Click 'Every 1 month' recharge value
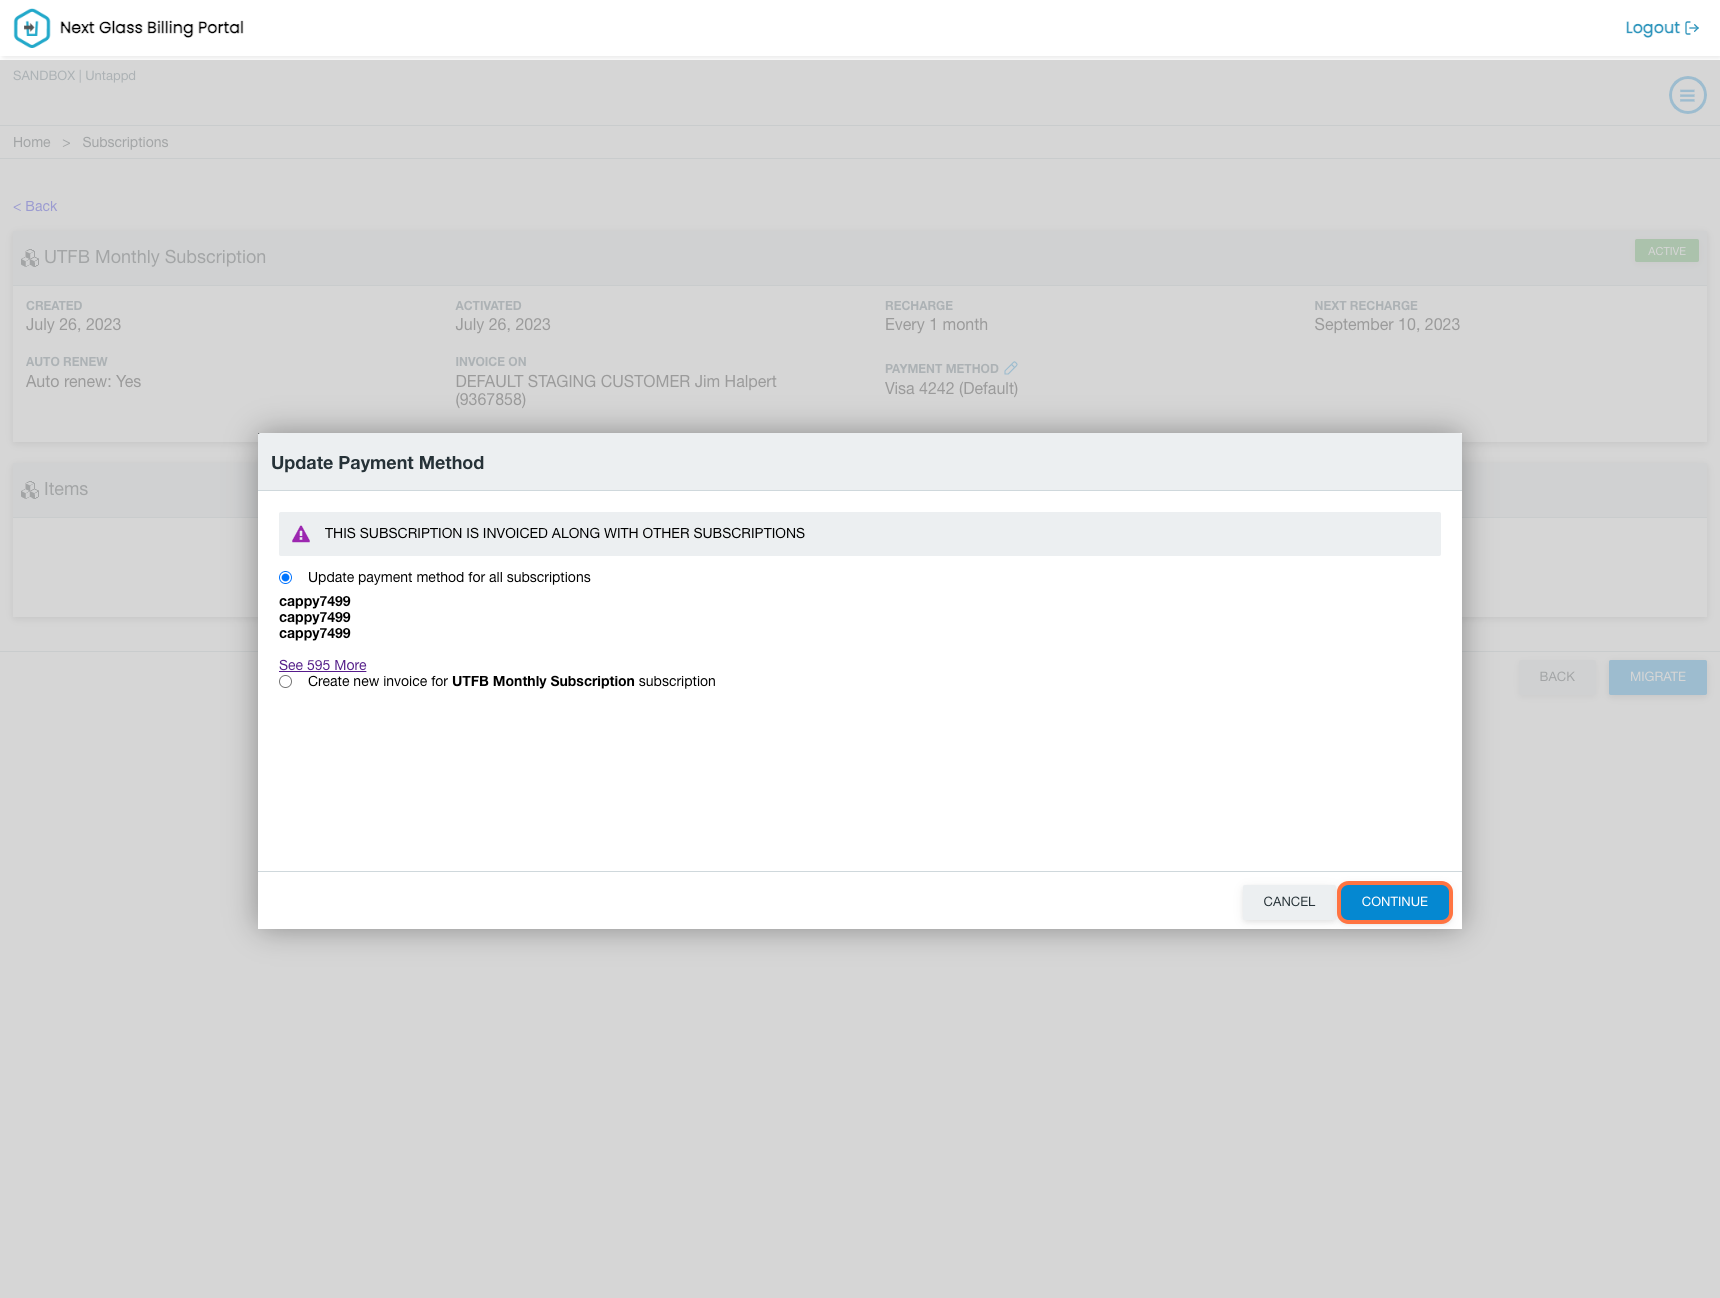 [936, 325]
